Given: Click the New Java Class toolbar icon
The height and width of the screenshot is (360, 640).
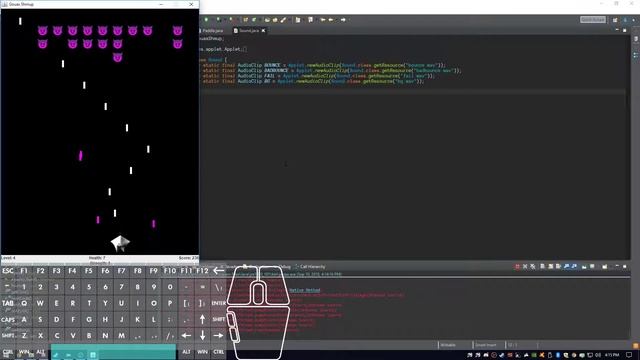Looking at the screenshot, I should pyautogui.click(x=254, y=20).
